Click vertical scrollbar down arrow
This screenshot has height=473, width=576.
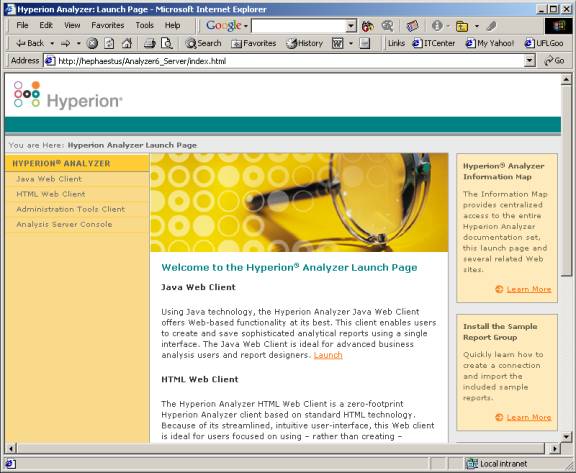[x=566, y=437]
